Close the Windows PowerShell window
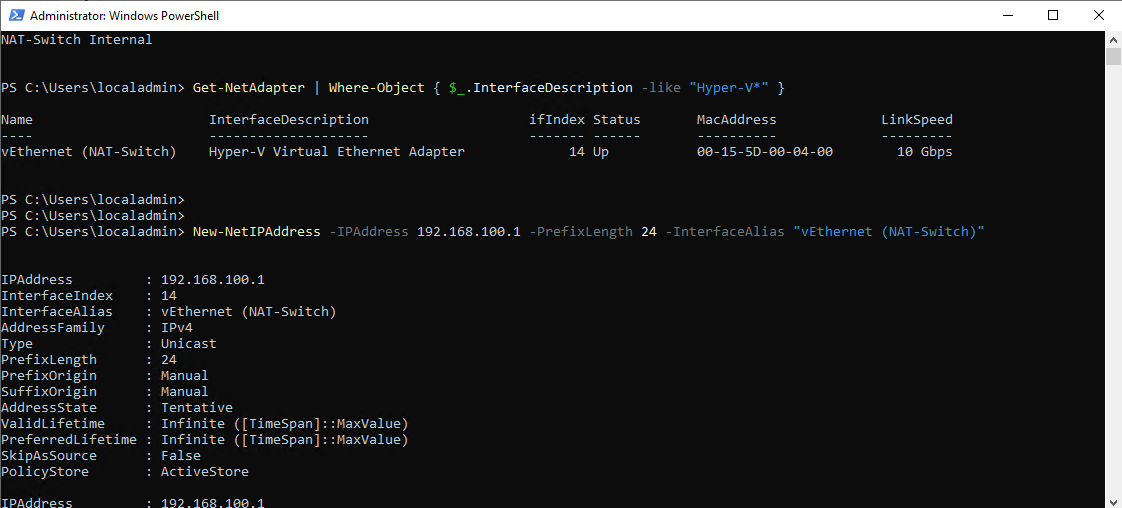The height and width of the screenshot is (508, 1122). [x=1097, y=15]
